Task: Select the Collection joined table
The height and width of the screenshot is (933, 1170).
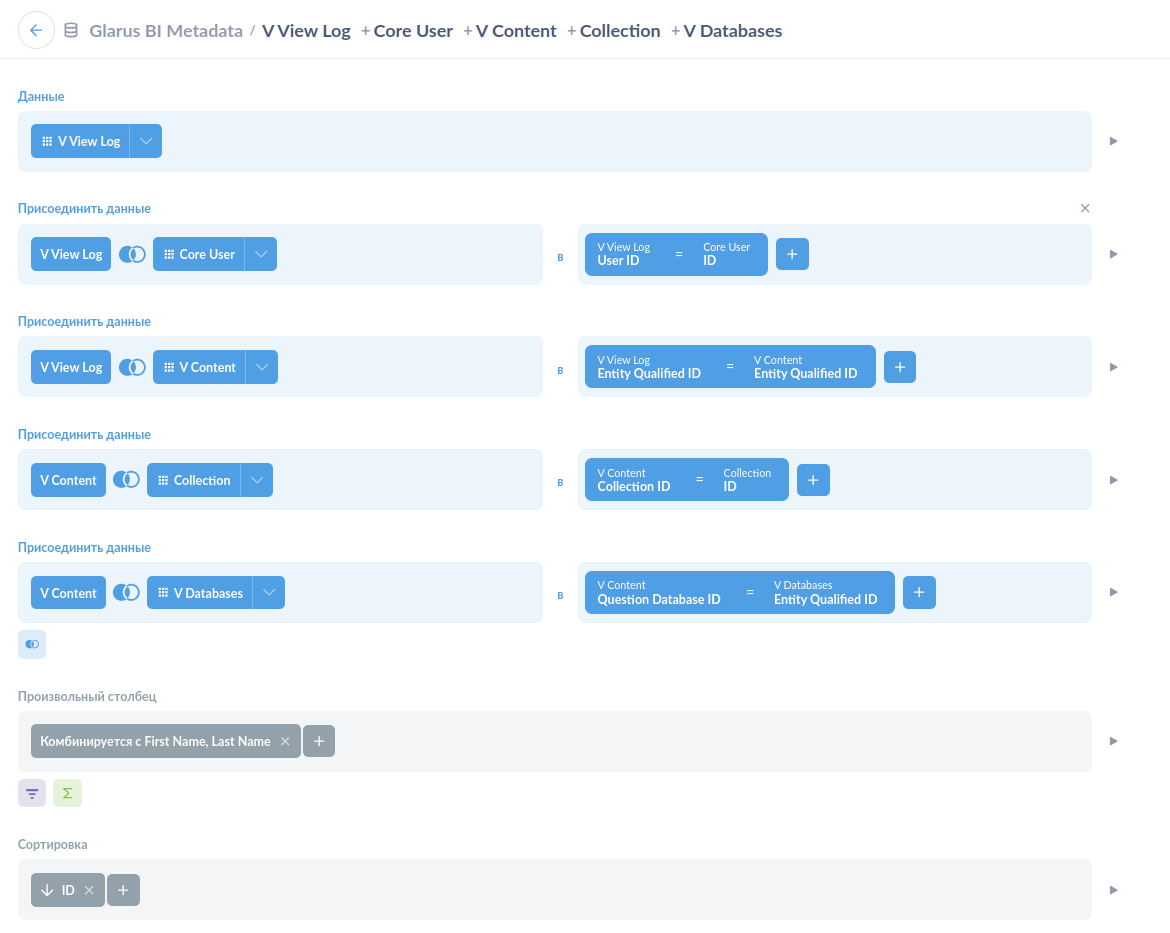Action: click(x=194, y=480)
